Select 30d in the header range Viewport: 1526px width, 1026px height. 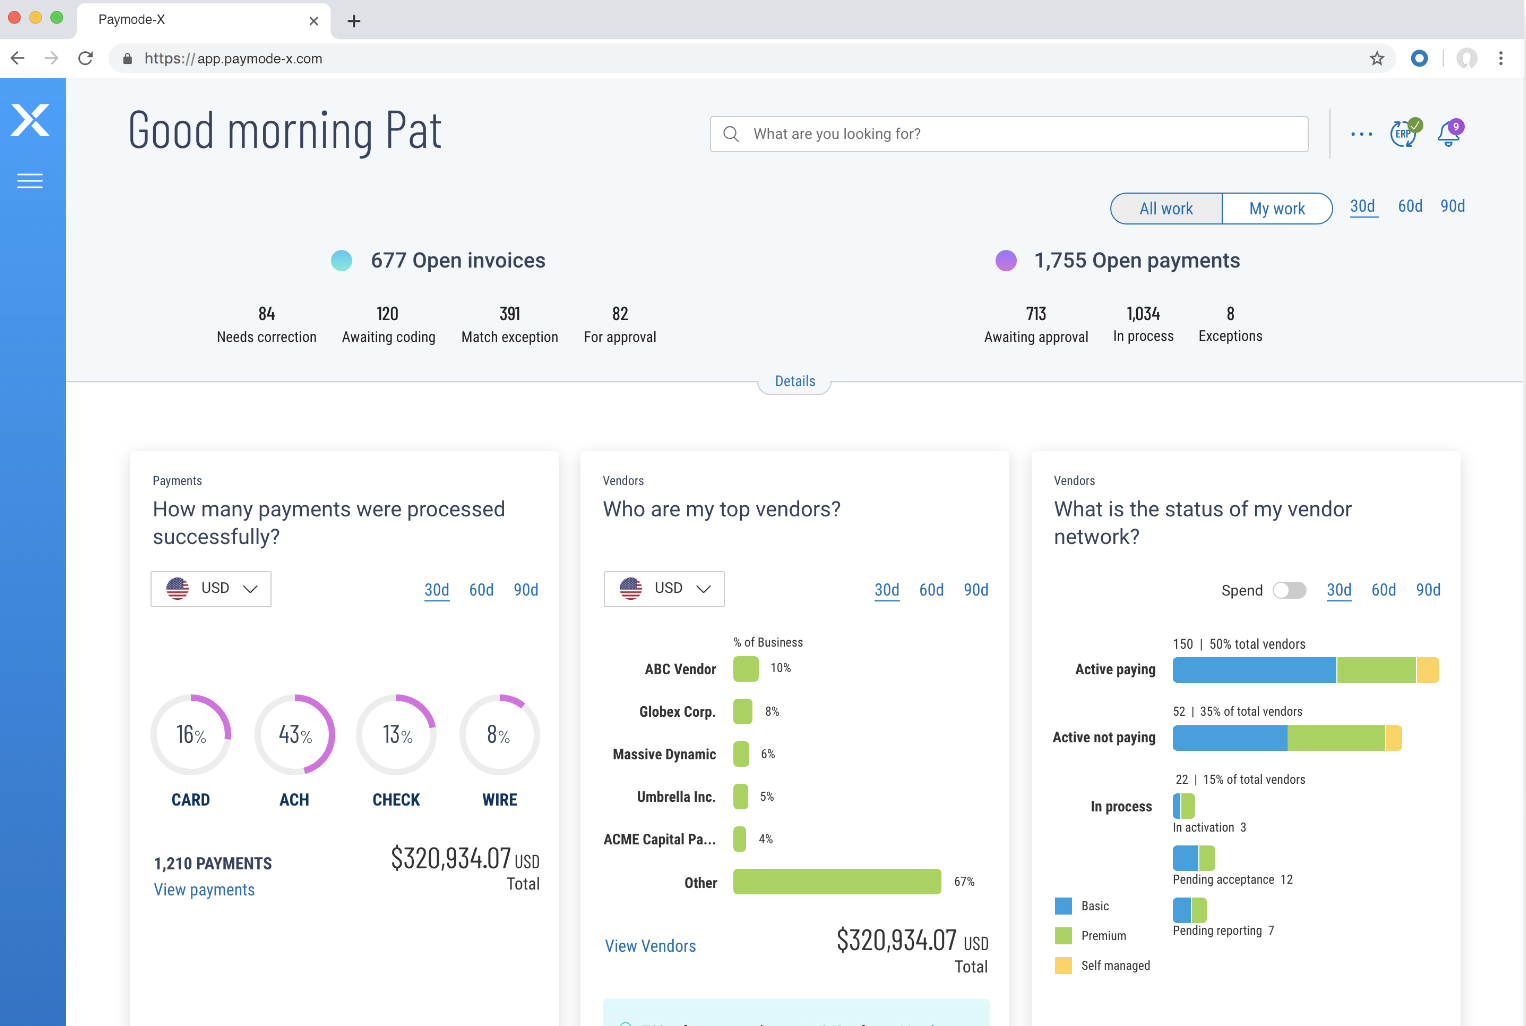(x=1363, y=206)
